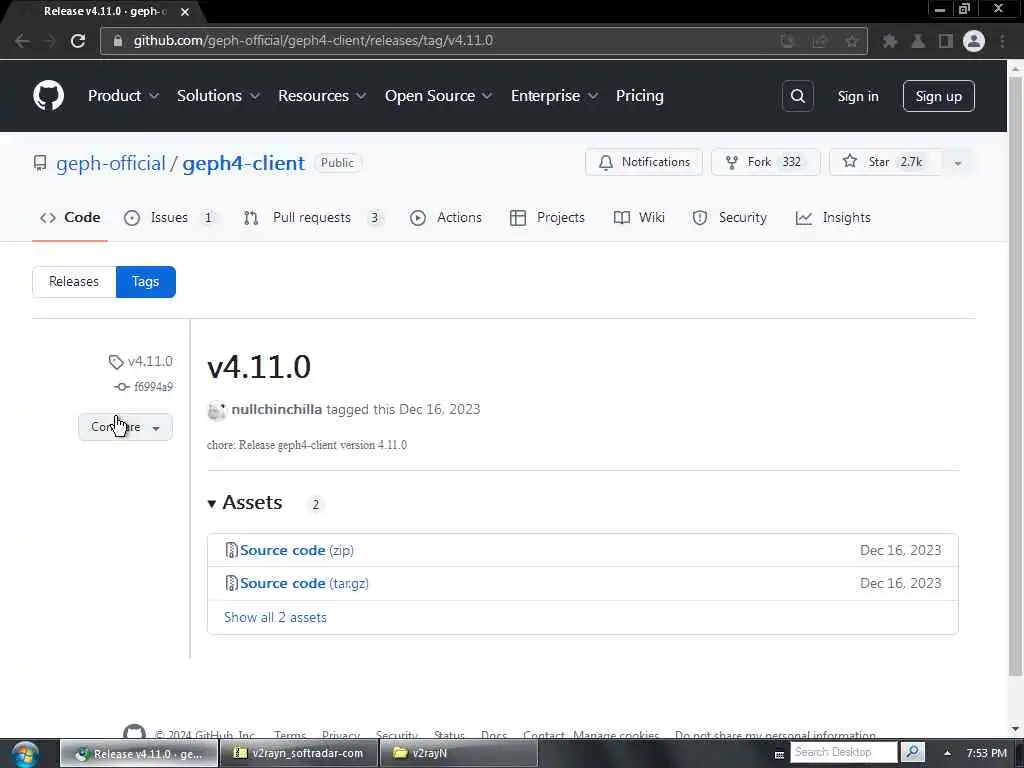The width and height of the screenshot is (1024, 768).
Task: Switch to the Code tab
Action: point(70,217)
